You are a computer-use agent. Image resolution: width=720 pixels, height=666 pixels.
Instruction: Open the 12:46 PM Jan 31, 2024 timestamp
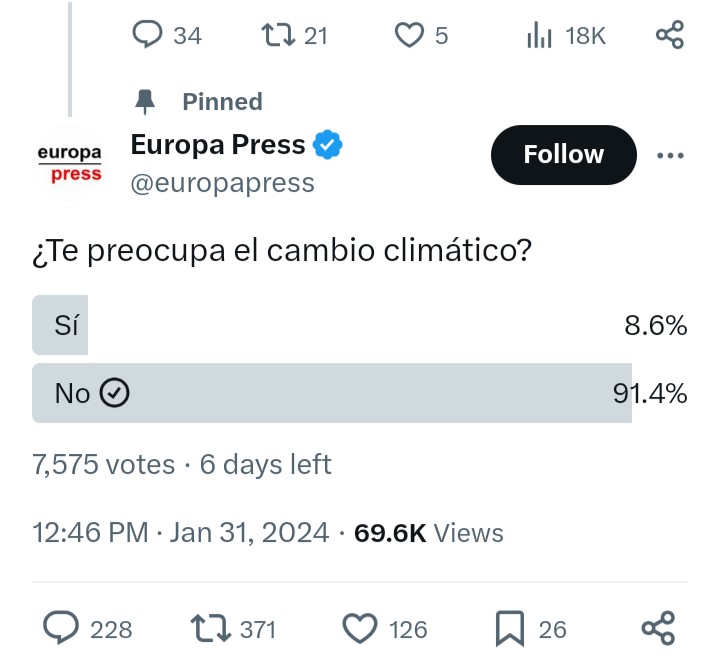coord(180,533)
